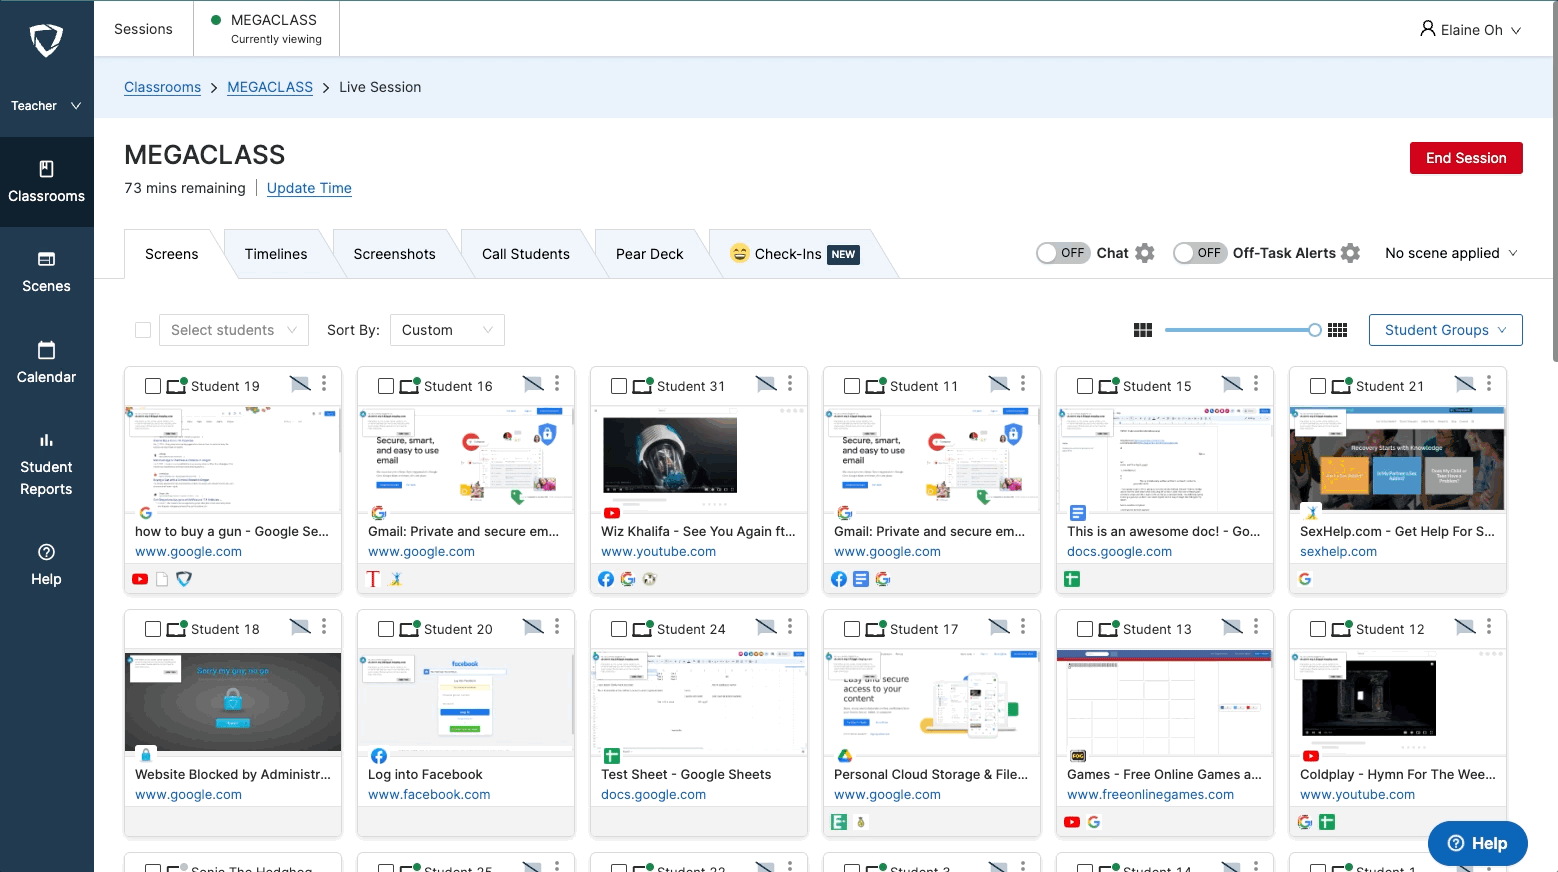Click Facebook tab icon under Student 31

[606, 579]
